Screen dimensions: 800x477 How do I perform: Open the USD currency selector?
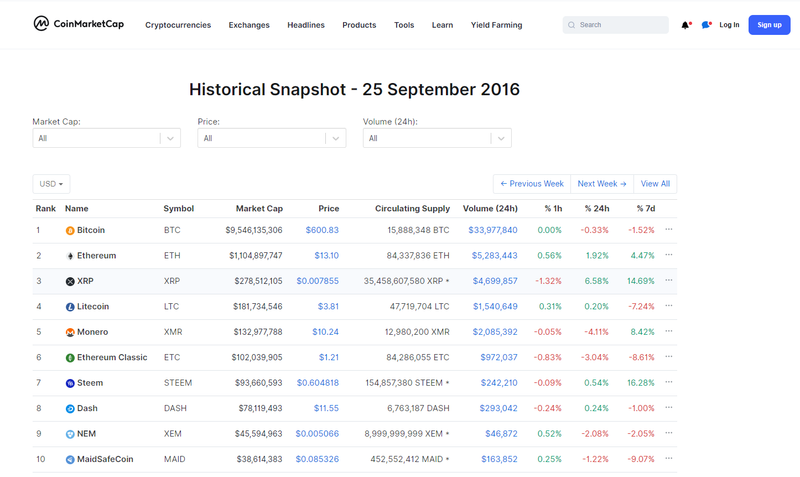(x=52, y=184)
